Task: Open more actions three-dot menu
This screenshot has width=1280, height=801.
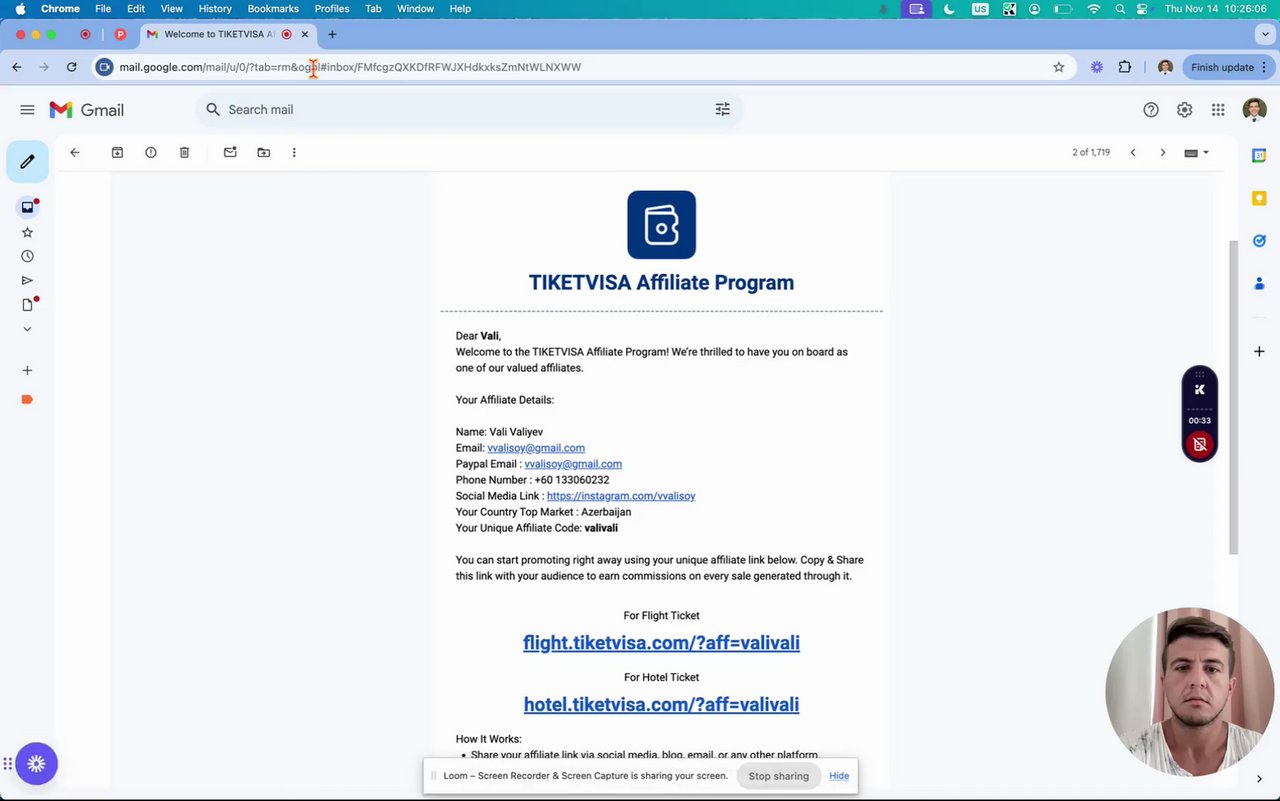Action: [x=294, y=152]
